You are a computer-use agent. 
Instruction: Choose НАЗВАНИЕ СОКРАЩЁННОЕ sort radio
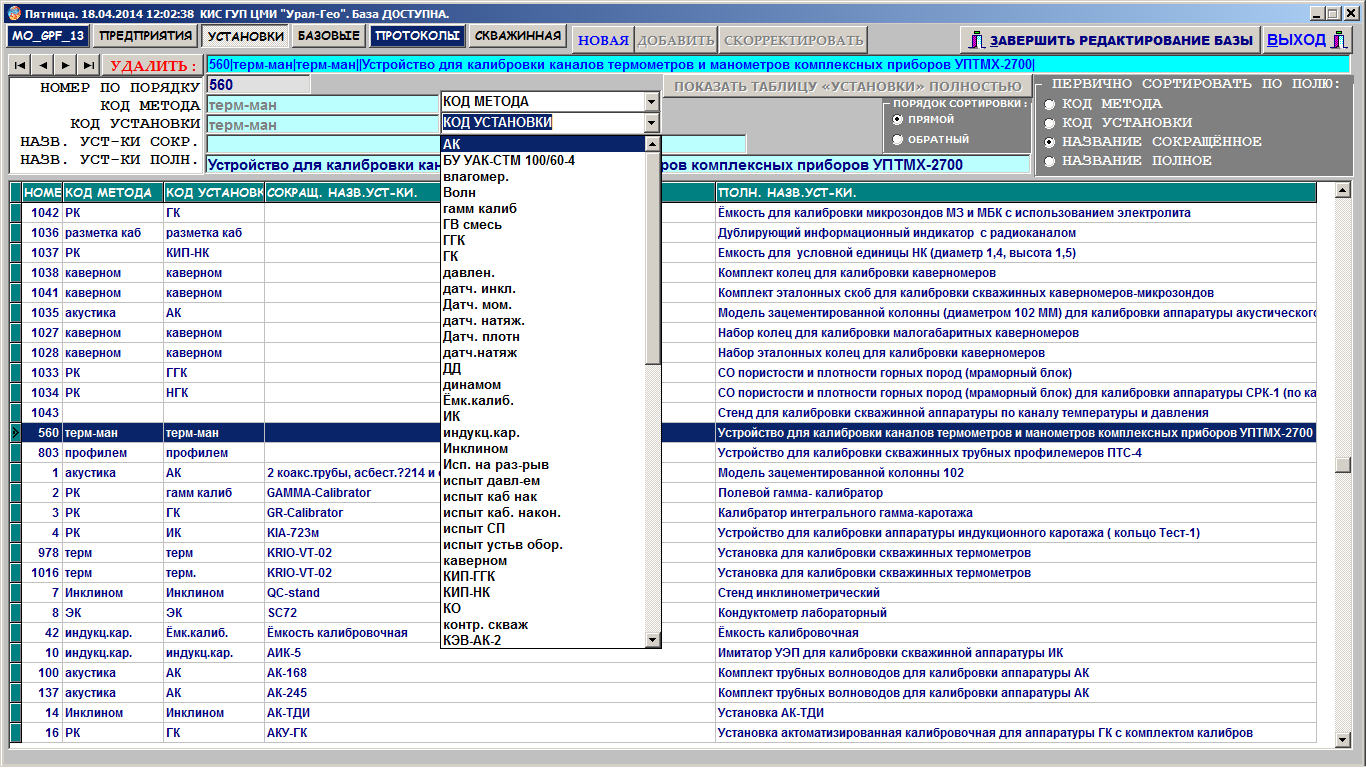pos(1049,142)
